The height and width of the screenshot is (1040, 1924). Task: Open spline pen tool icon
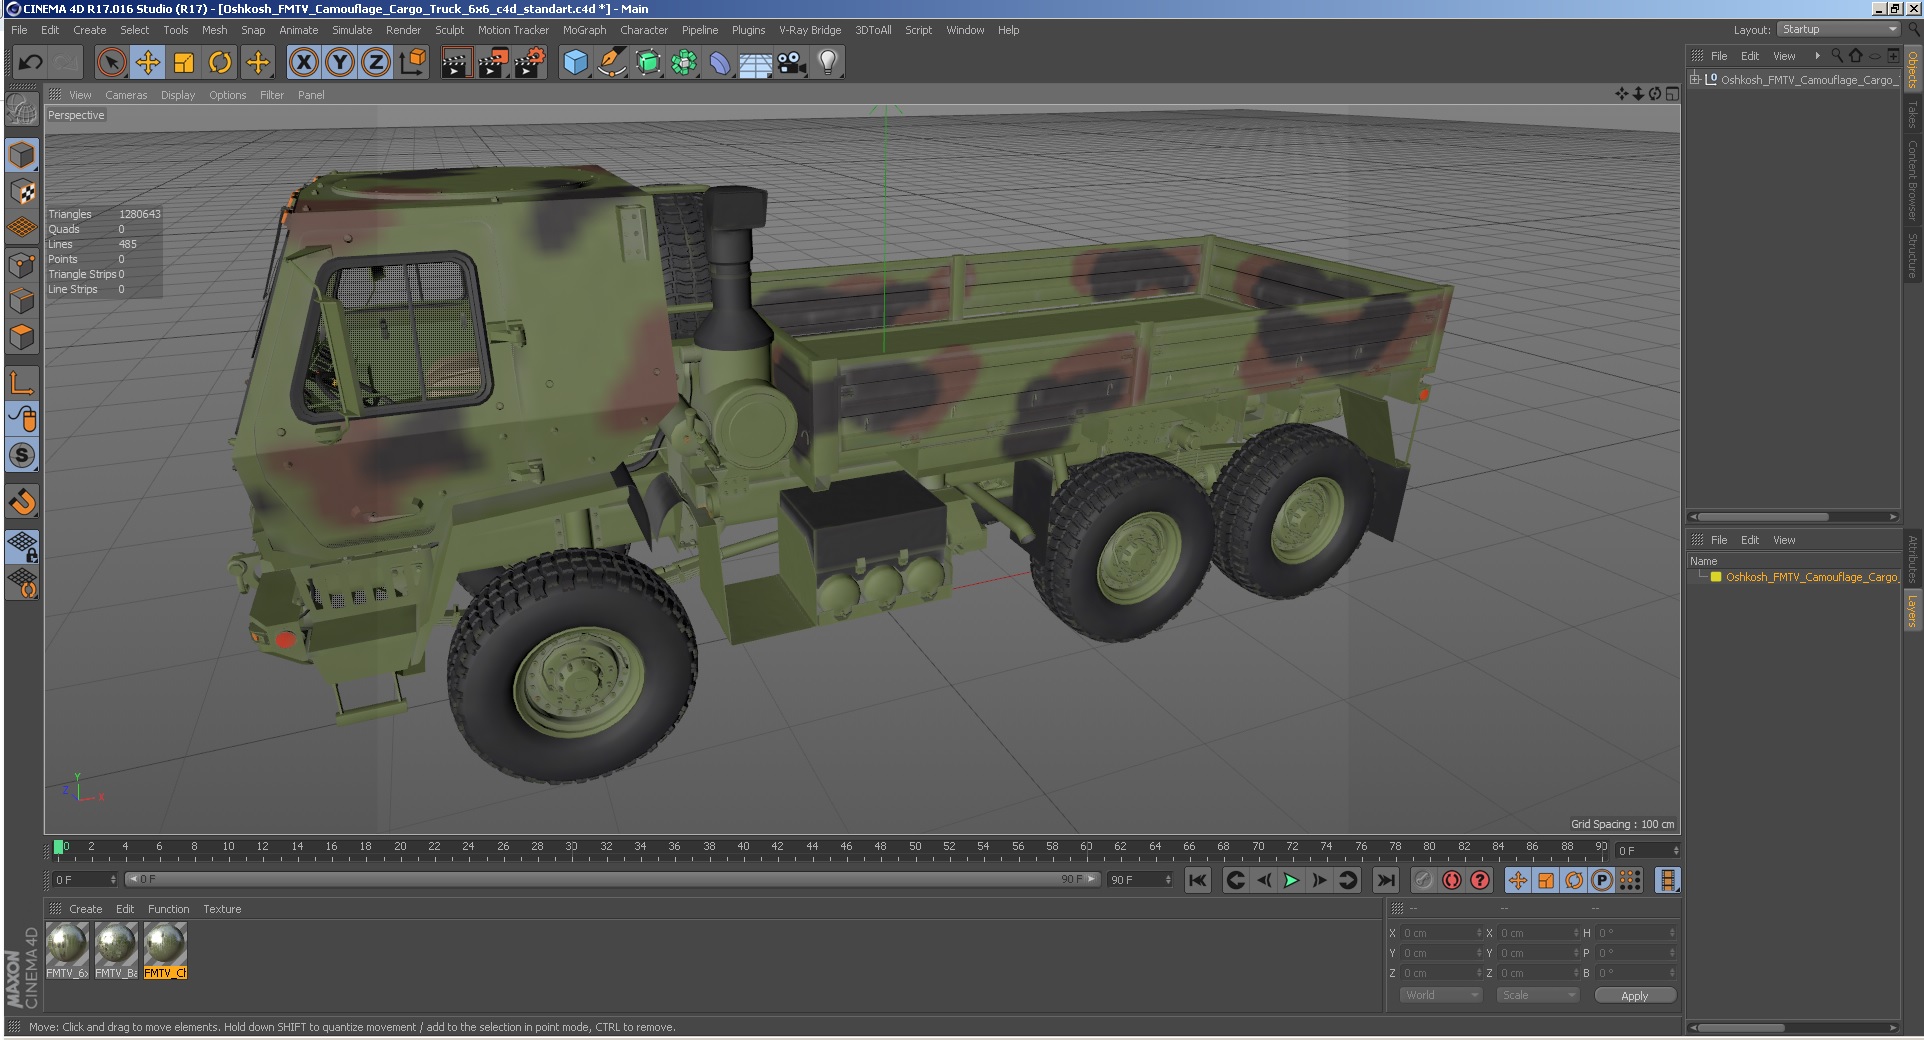[x=611, y=63]
